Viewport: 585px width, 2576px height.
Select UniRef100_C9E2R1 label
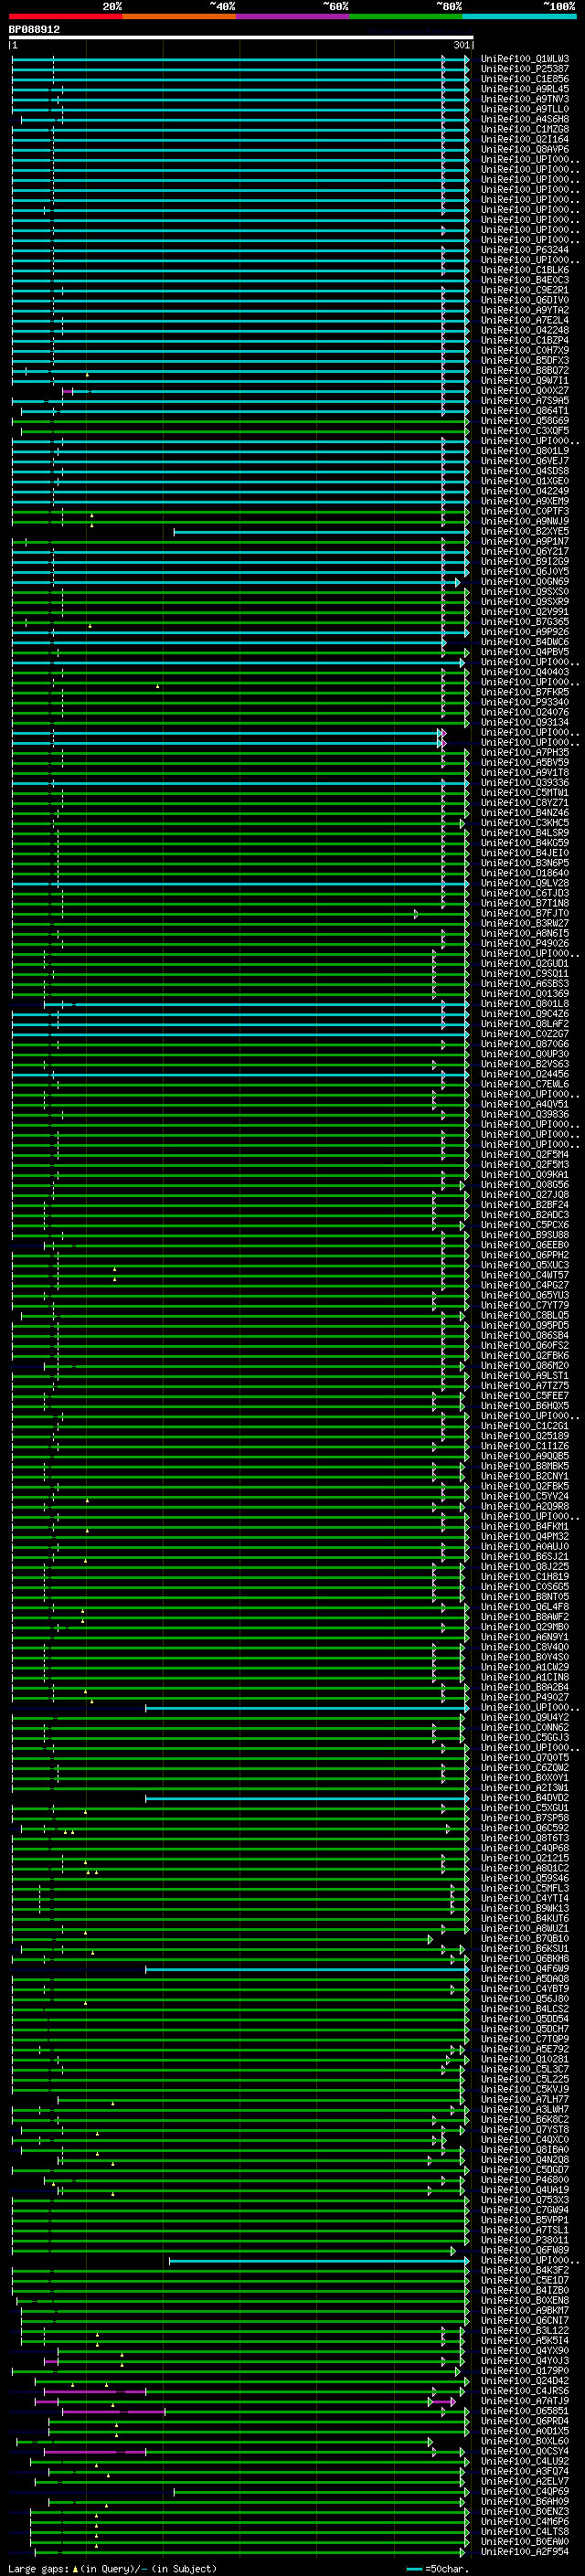tap(524, 290)
